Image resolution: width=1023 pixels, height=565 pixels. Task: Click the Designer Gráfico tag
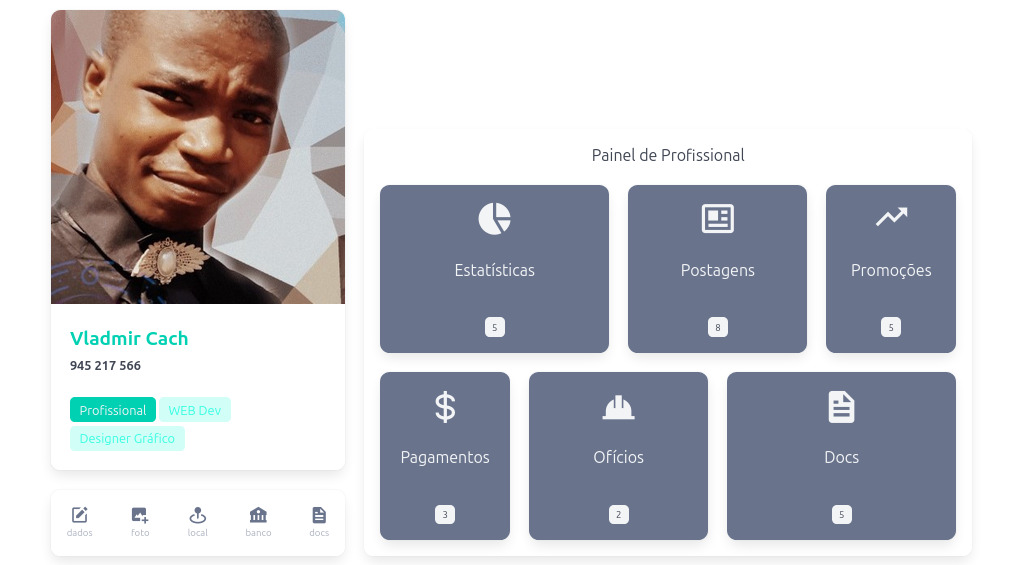click(x=127, y=438)
